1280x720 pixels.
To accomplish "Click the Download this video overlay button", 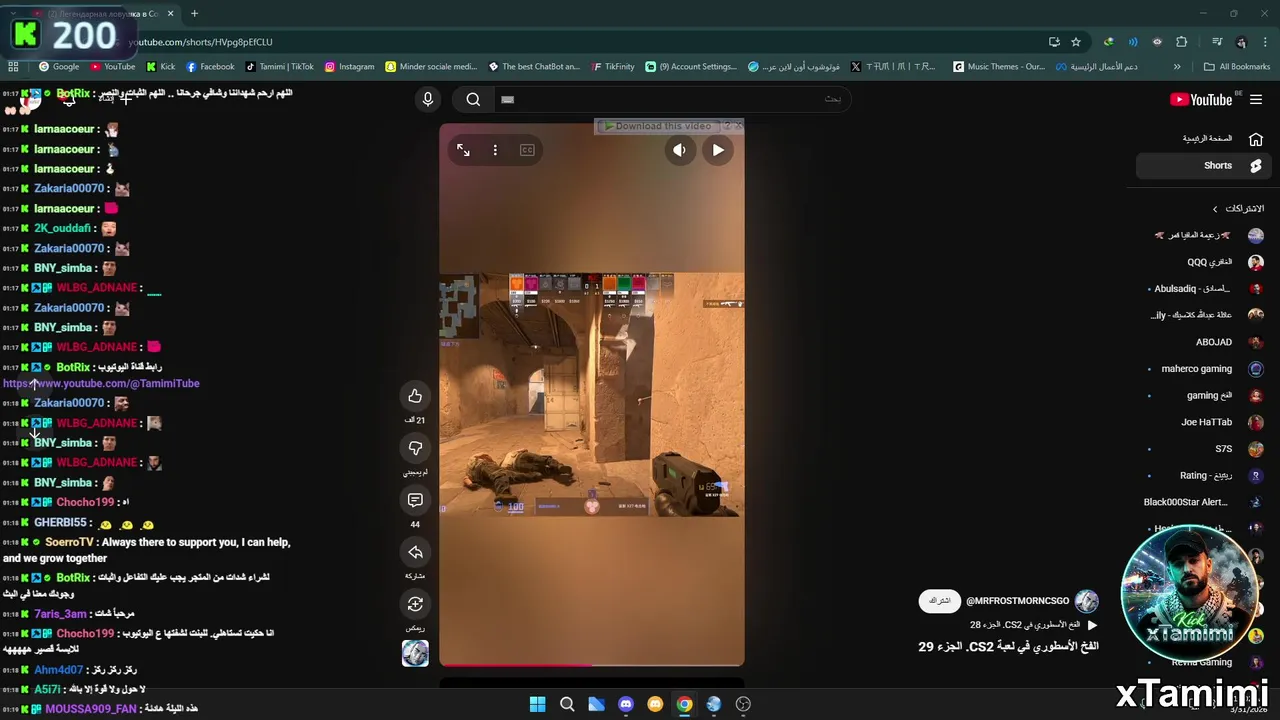I will coord(658,126).
